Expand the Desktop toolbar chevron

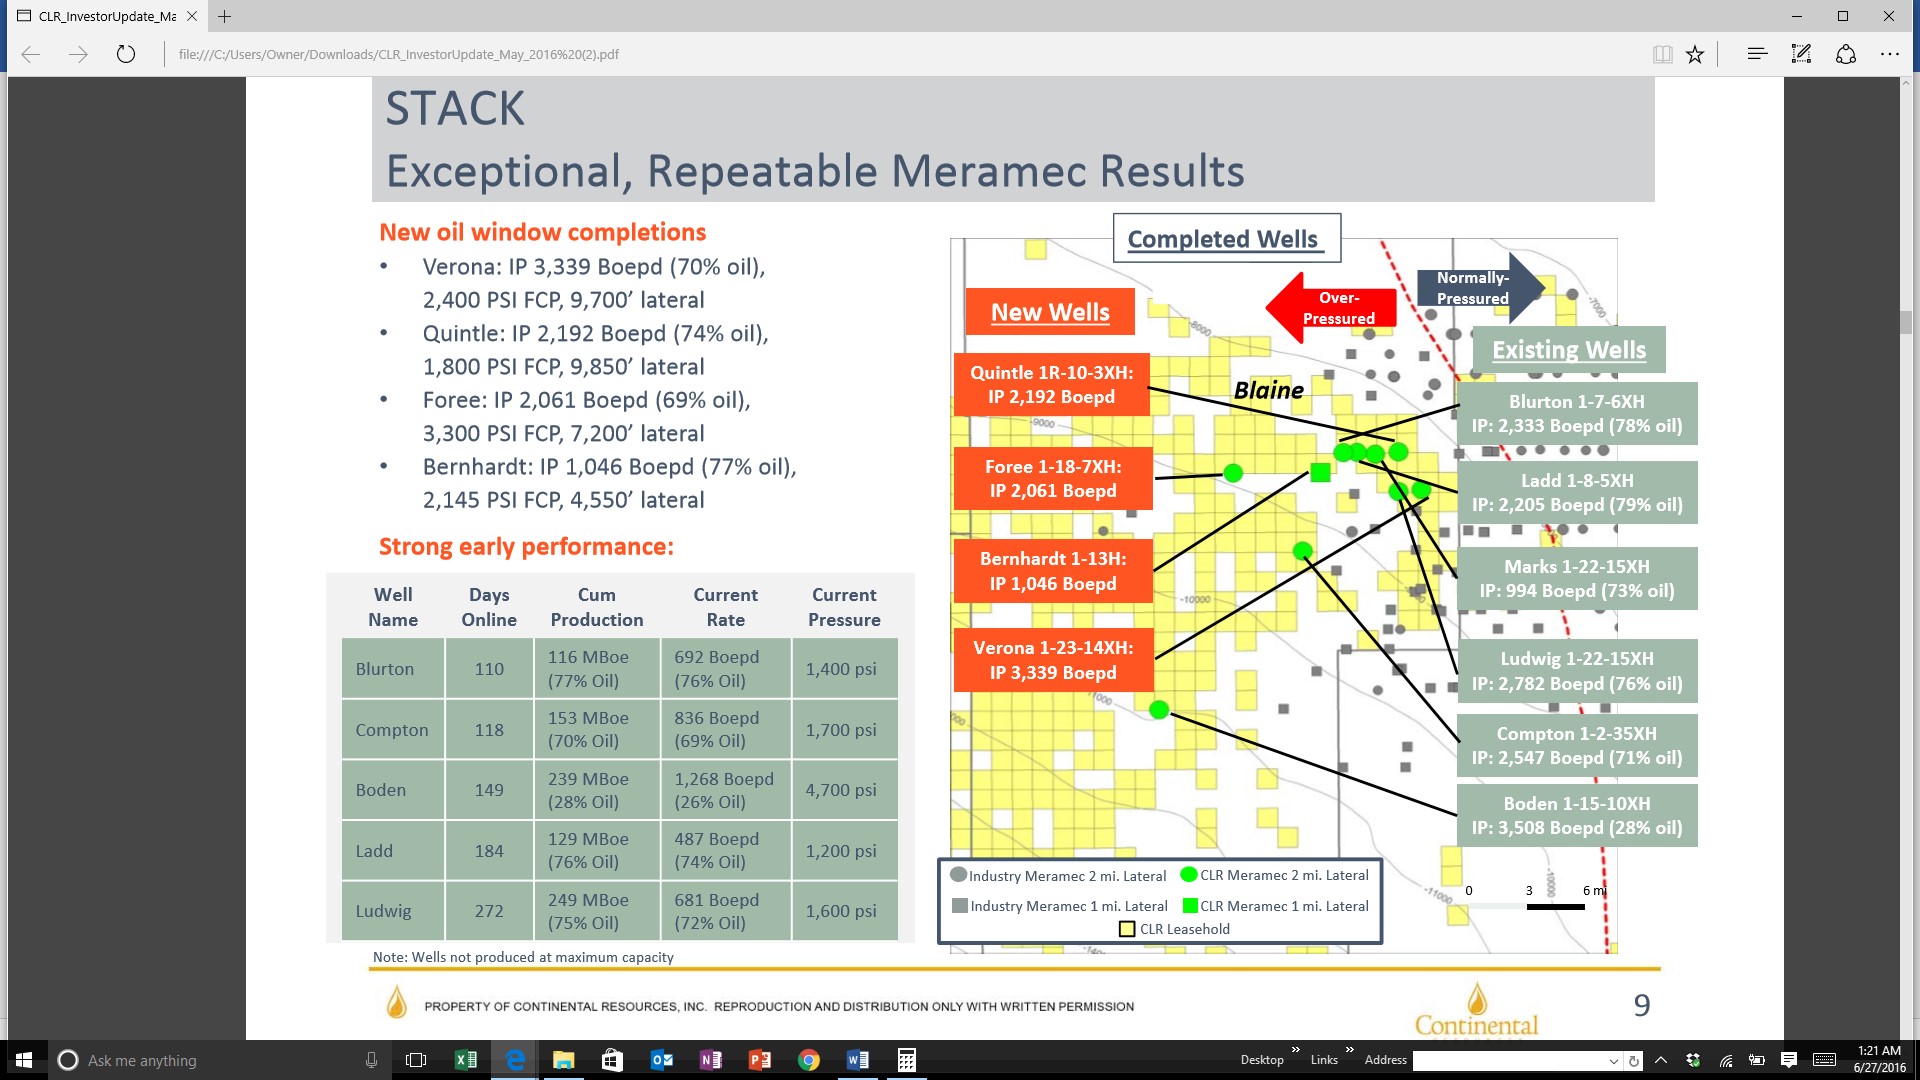[x=1296, y=1050]
